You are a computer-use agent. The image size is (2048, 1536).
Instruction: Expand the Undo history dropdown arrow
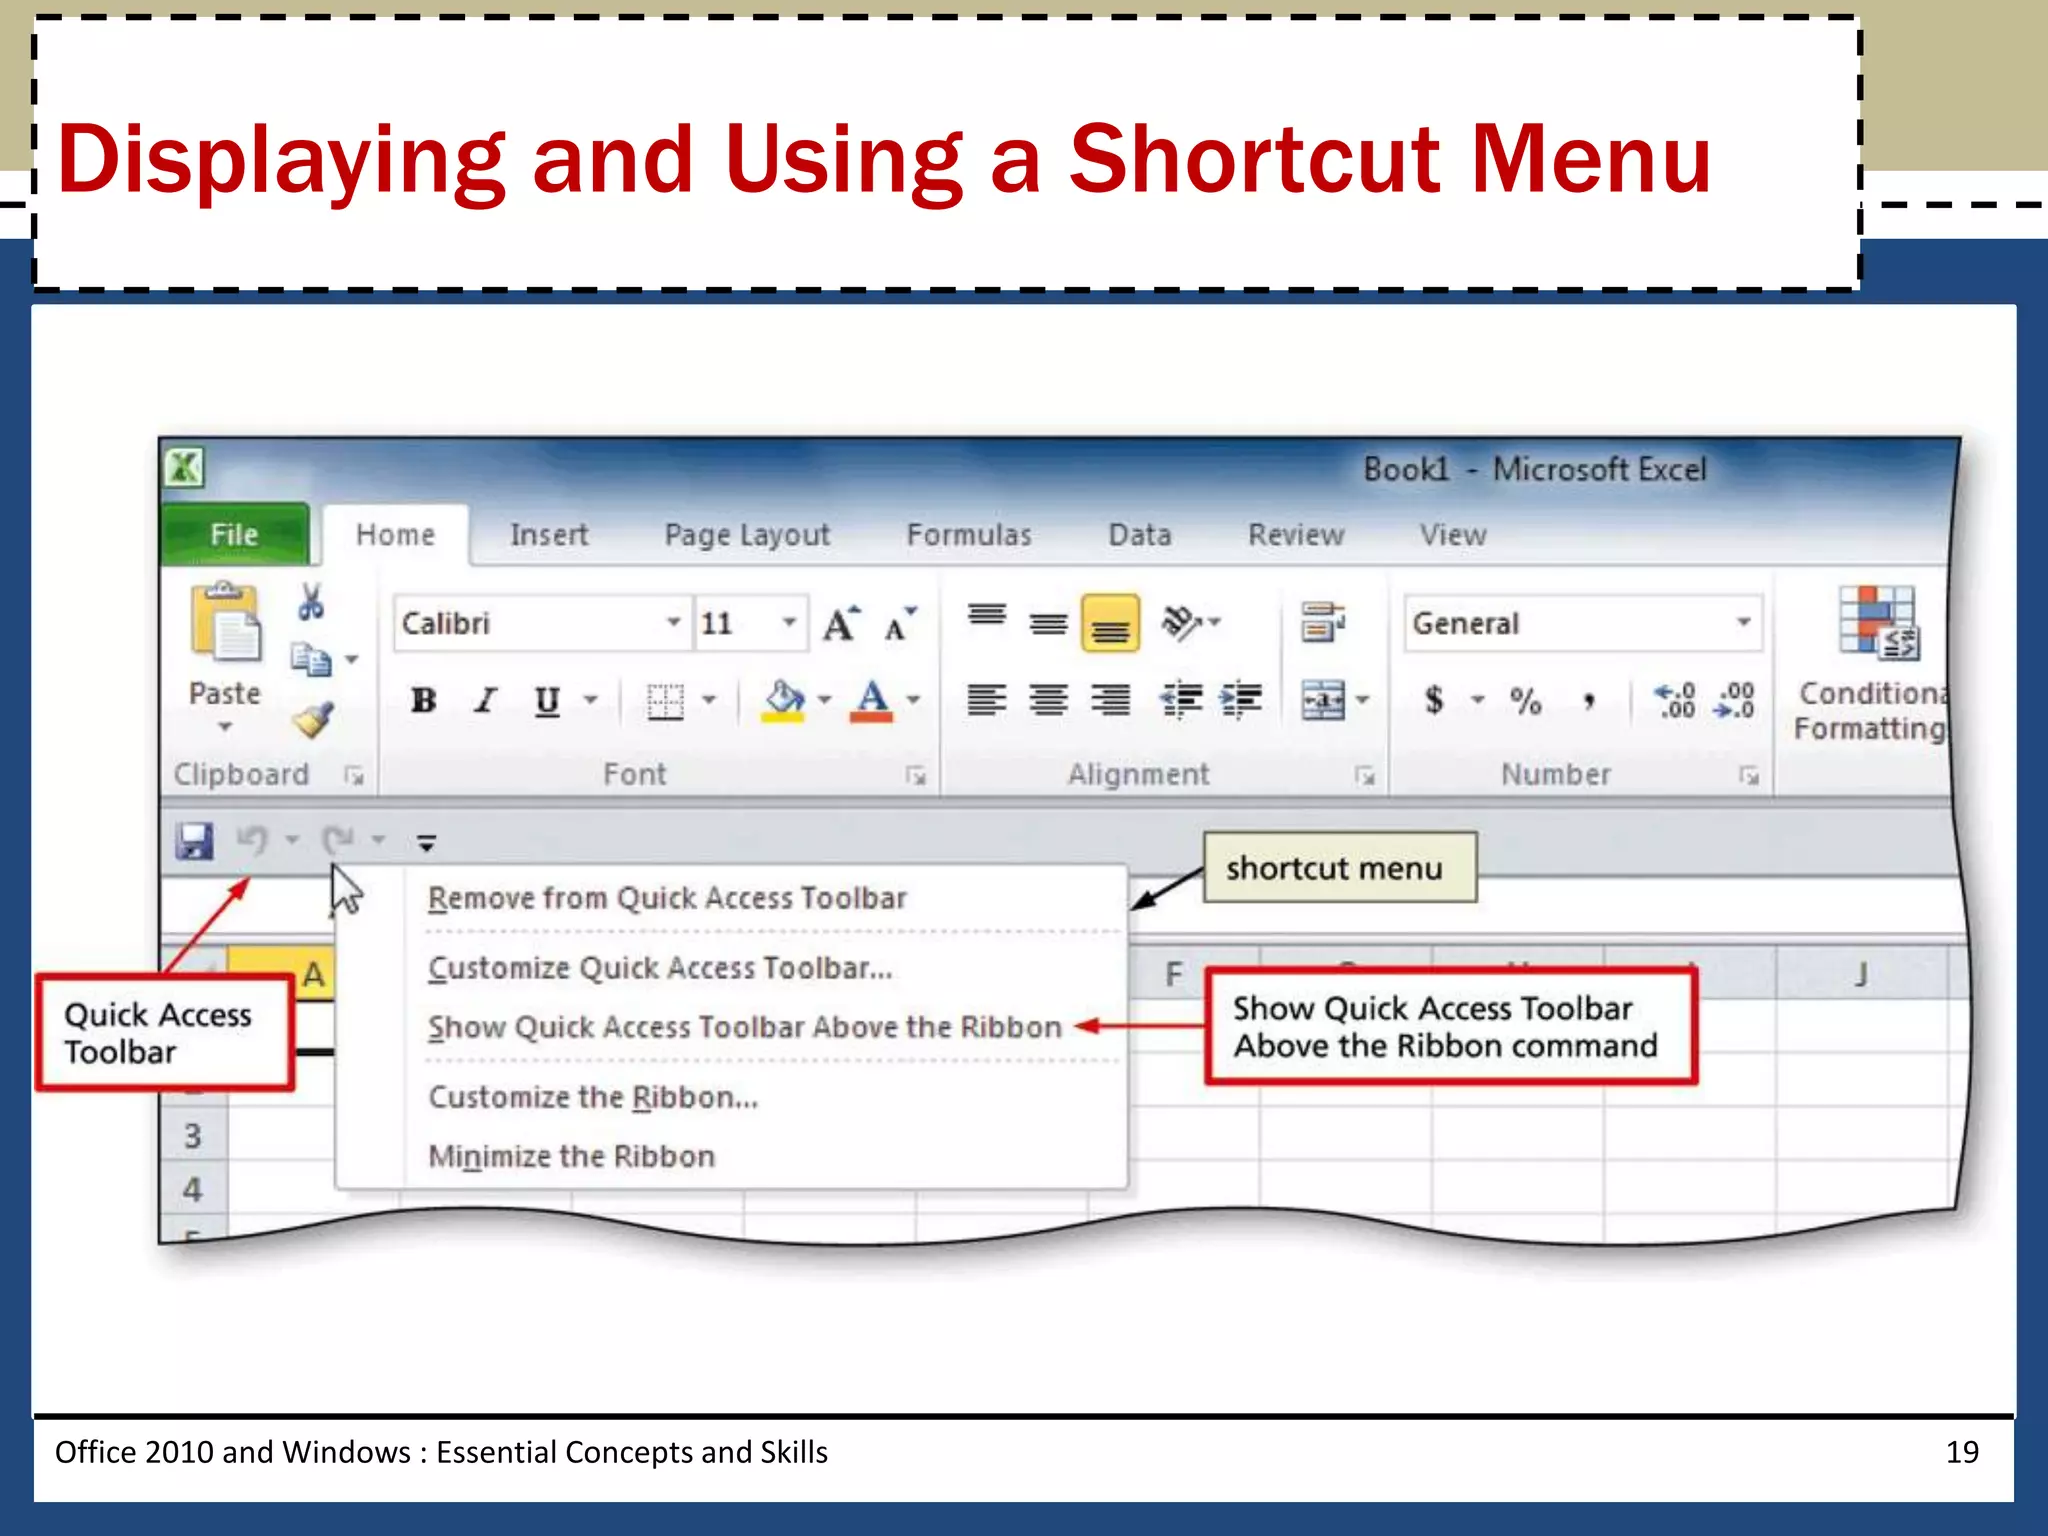[x=292, y=840]
